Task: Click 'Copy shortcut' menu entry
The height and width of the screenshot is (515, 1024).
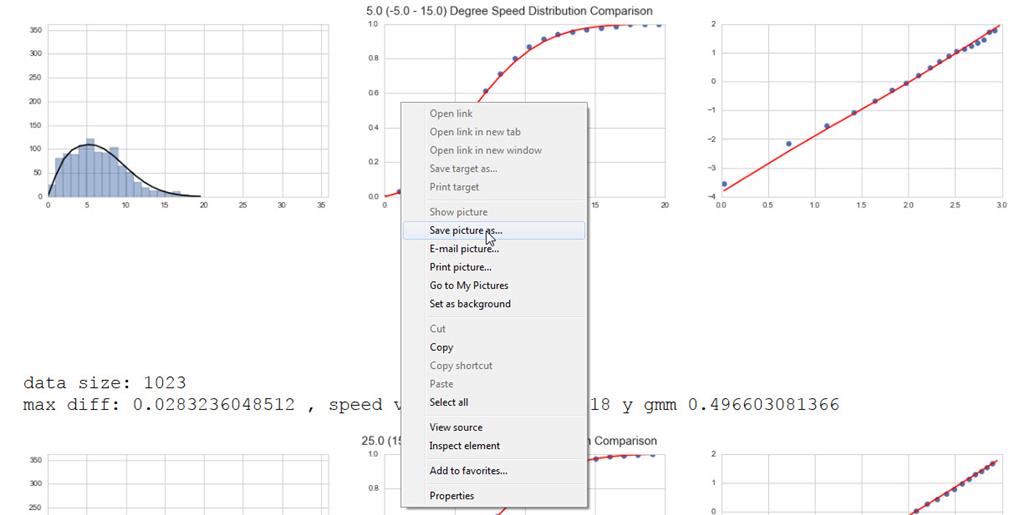Action: pyautogui.click(x=494, y=366)
